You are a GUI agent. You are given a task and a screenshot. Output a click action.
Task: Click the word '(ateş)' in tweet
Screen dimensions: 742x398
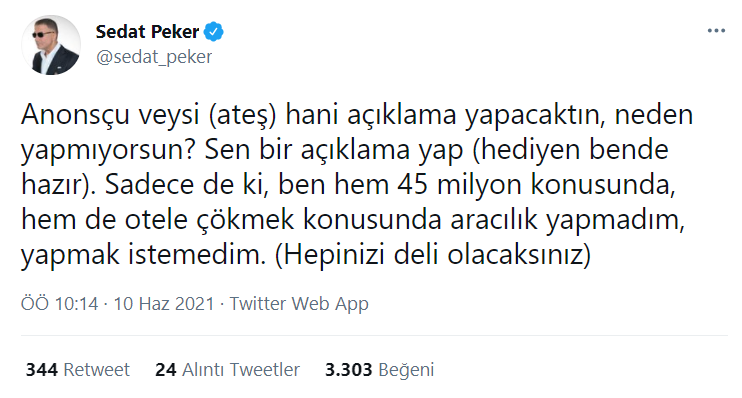click(x=243, y=115)
